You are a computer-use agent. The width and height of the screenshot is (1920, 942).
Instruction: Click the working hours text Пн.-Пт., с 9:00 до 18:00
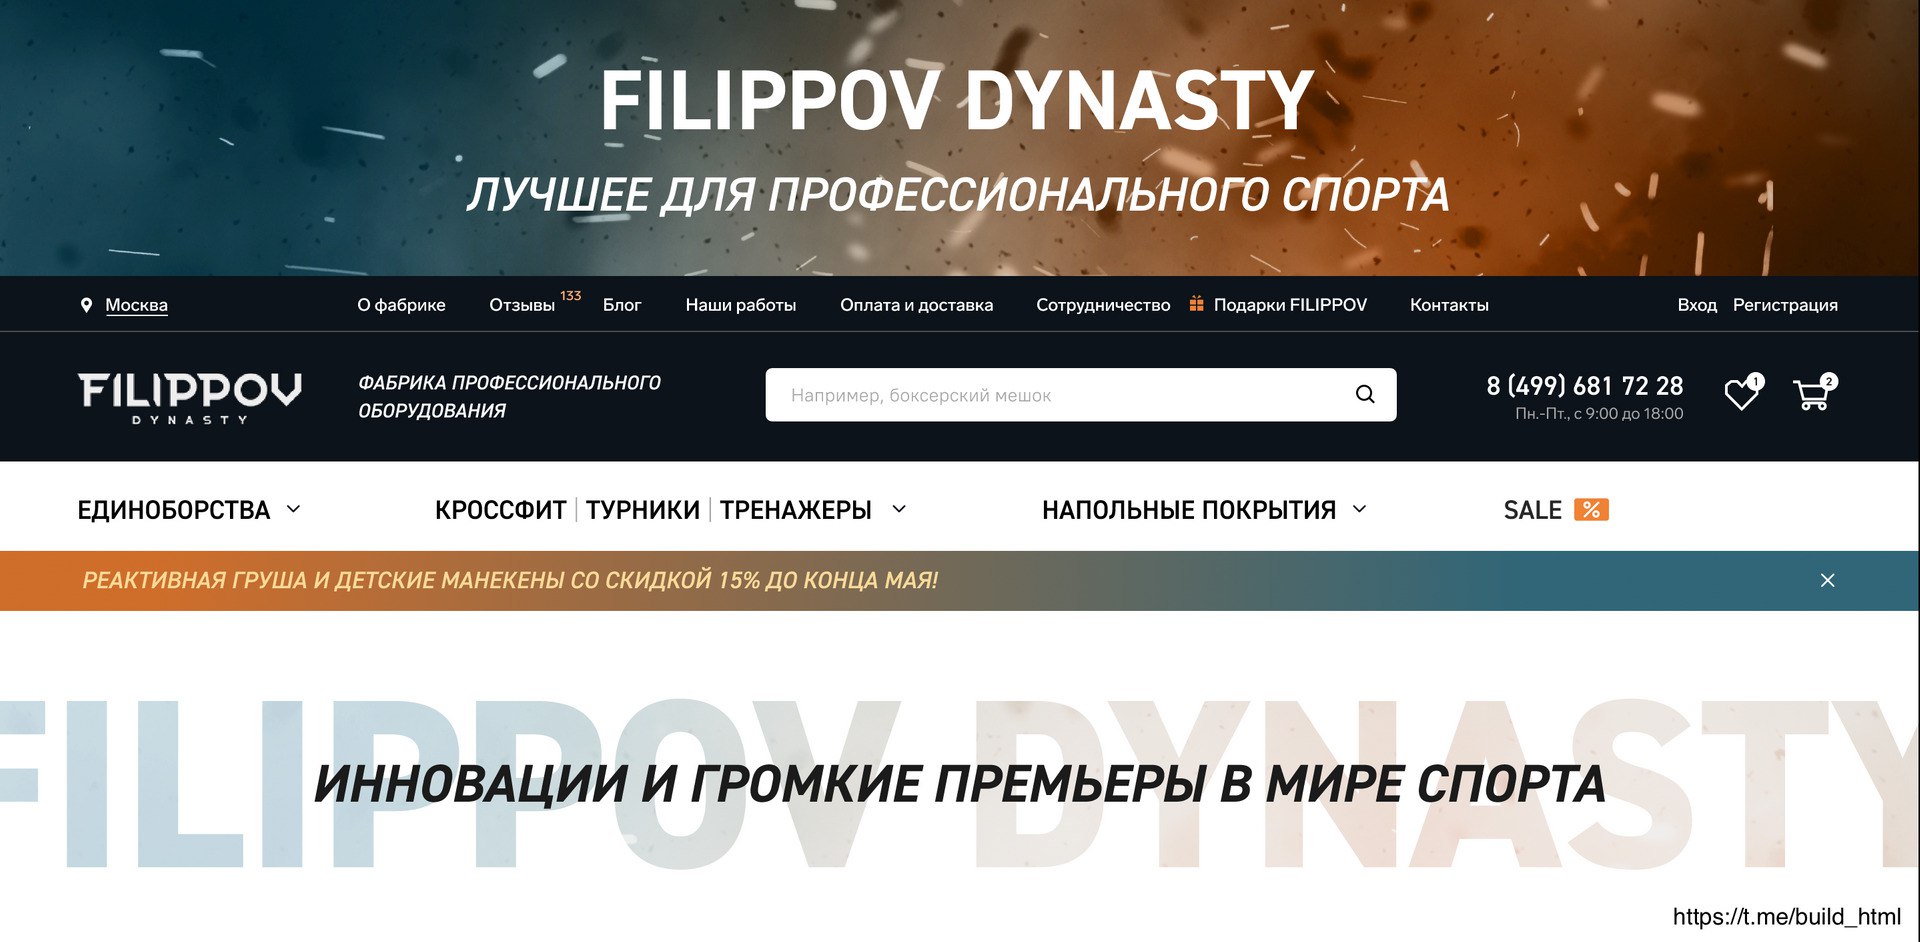[x=1599, y=414]
